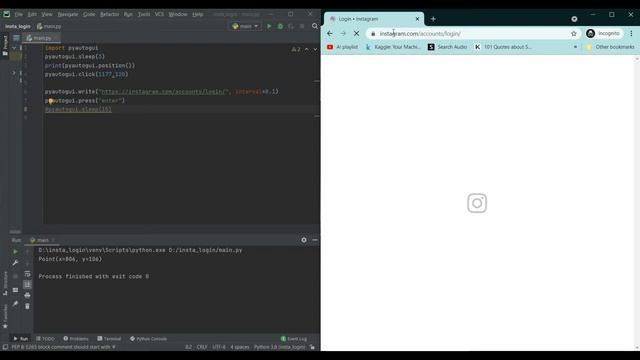Click Run with Coverage icon in the toolbar
This screenshot has width=640, height=360.
pyautogui.click(x=291, y=26)
